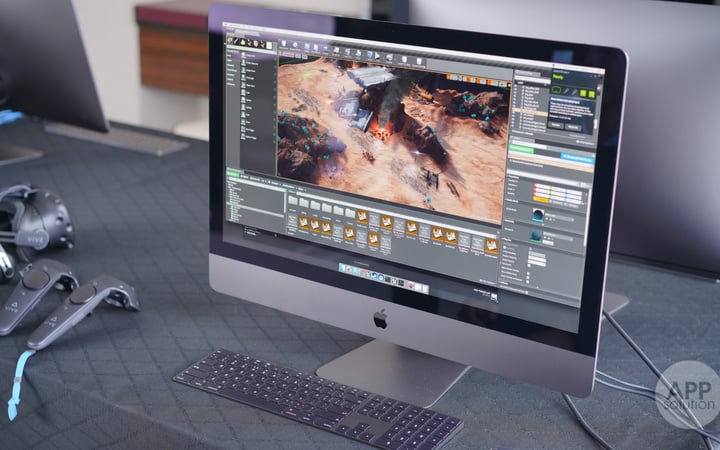
Task: Click the Cinematics clapperboard toolbar icon
Action: click(347, 52)
